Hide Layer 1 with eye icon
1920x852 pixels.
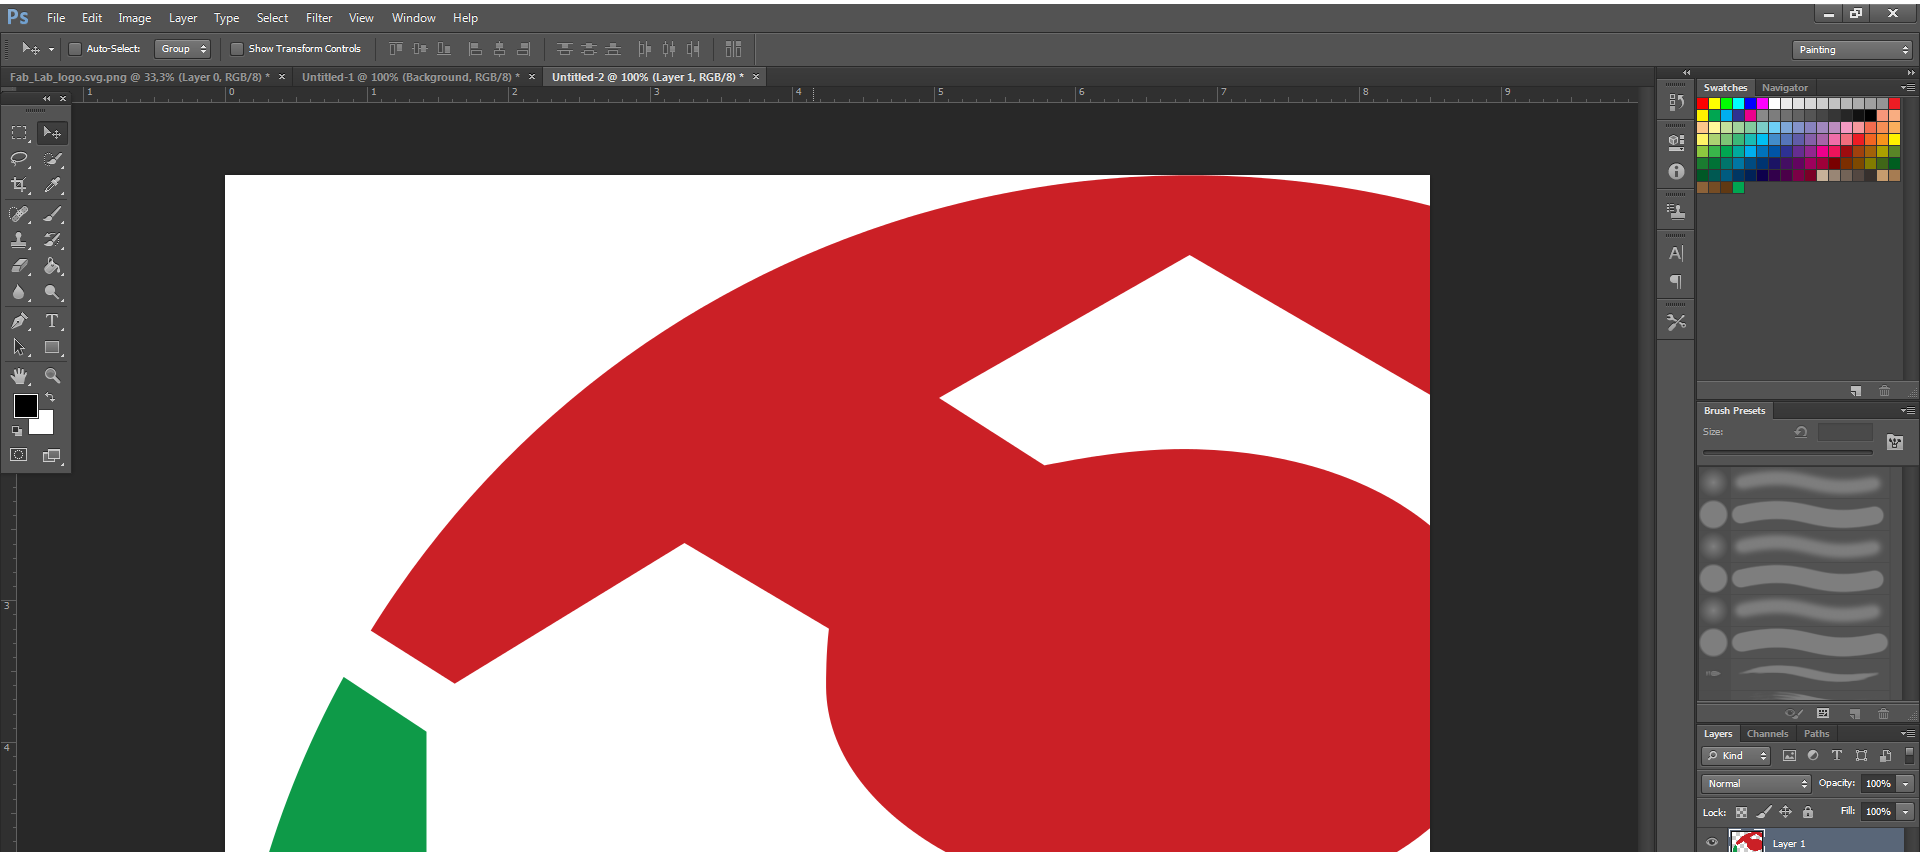click(x=1712, y=842)
